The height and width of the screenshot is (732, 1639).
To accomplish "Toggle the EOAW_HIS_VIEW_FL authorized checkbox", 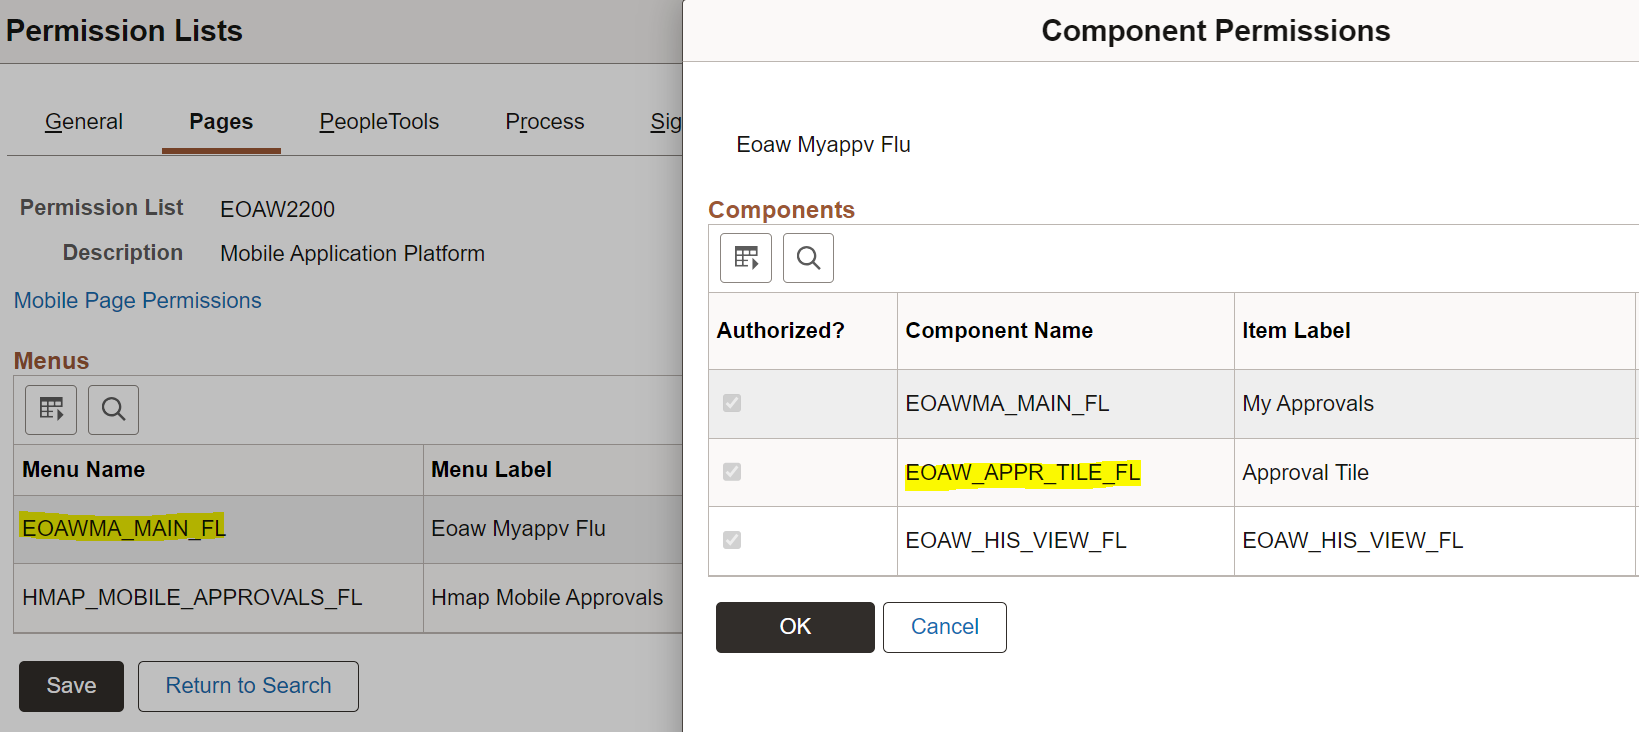I will (x=732, y=540).
